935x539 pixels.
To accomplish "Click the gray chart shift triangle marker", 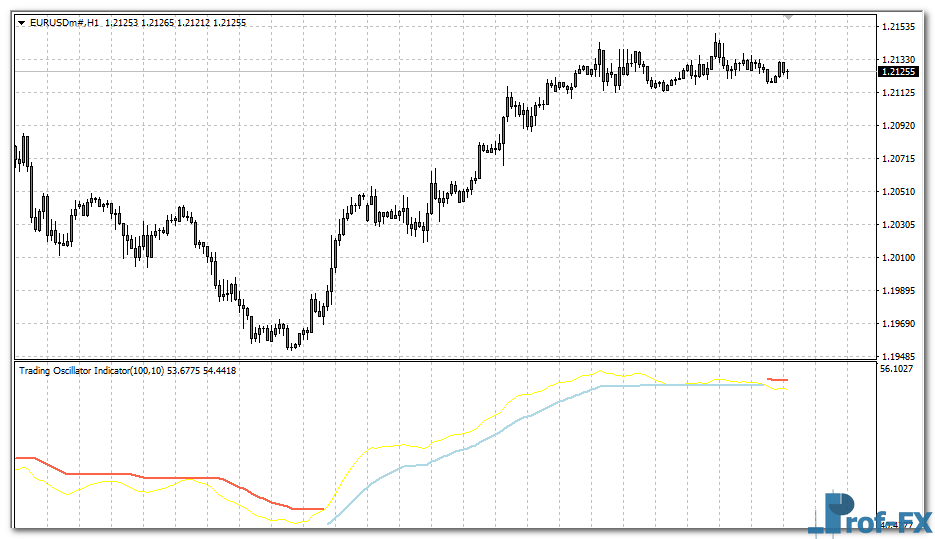I will click(x=789, y=18).
